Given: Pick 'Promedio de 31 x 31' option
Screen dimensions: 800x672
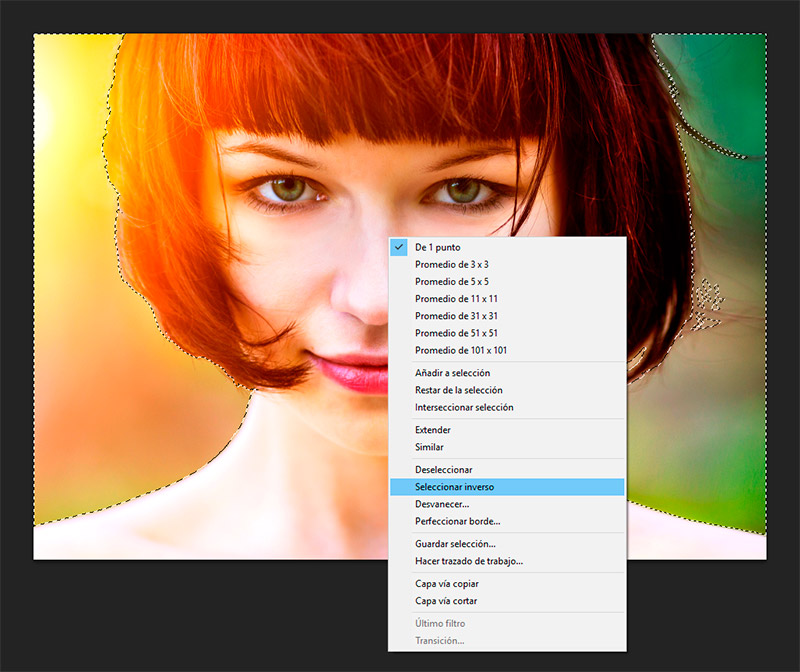Looking at the screenshot, I should coord(456,316).
